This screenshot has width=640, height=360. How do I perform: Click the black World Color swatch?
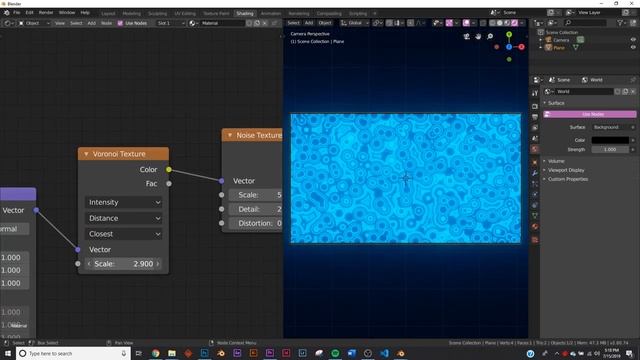point(610,140)
